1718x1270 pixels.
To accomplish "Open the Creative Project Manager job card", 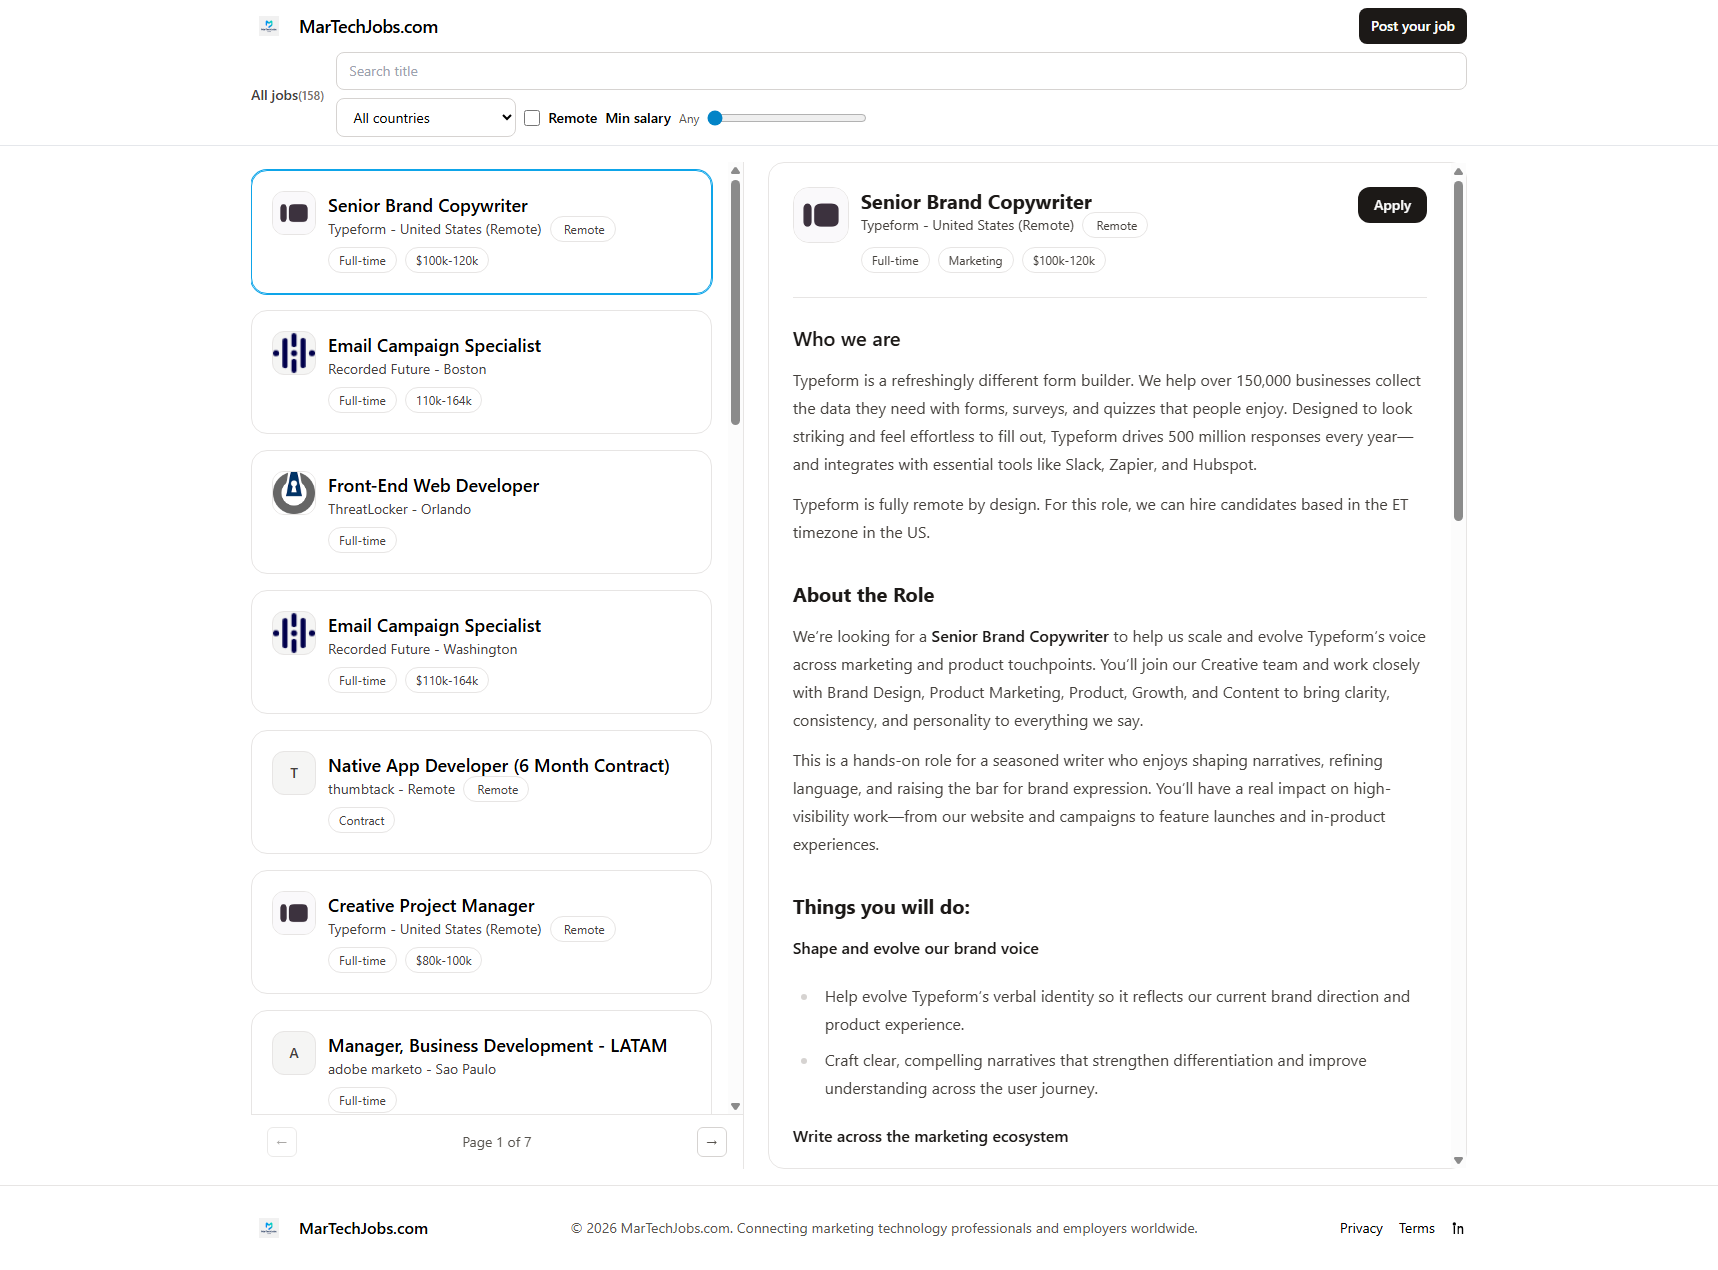I will pyautogui.click(x=481, y=931).
